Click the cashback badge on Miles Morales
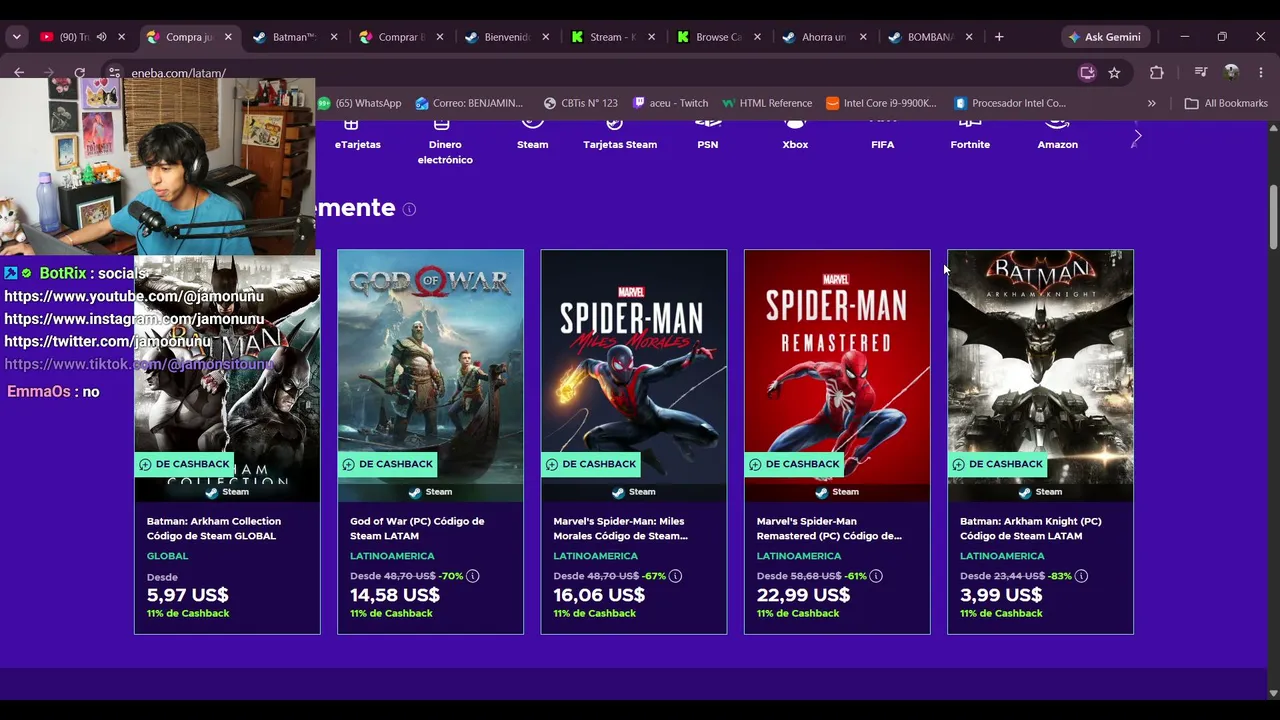The image size is (1280, 720). 592,464
